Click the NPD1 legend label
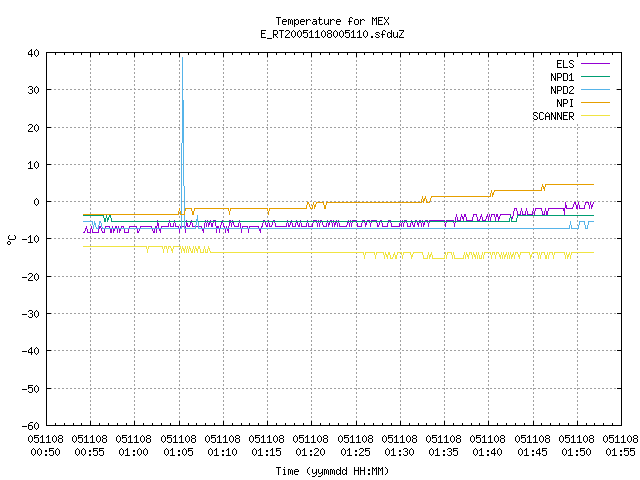Screen dimensions: 640x480 click(562, 77)
